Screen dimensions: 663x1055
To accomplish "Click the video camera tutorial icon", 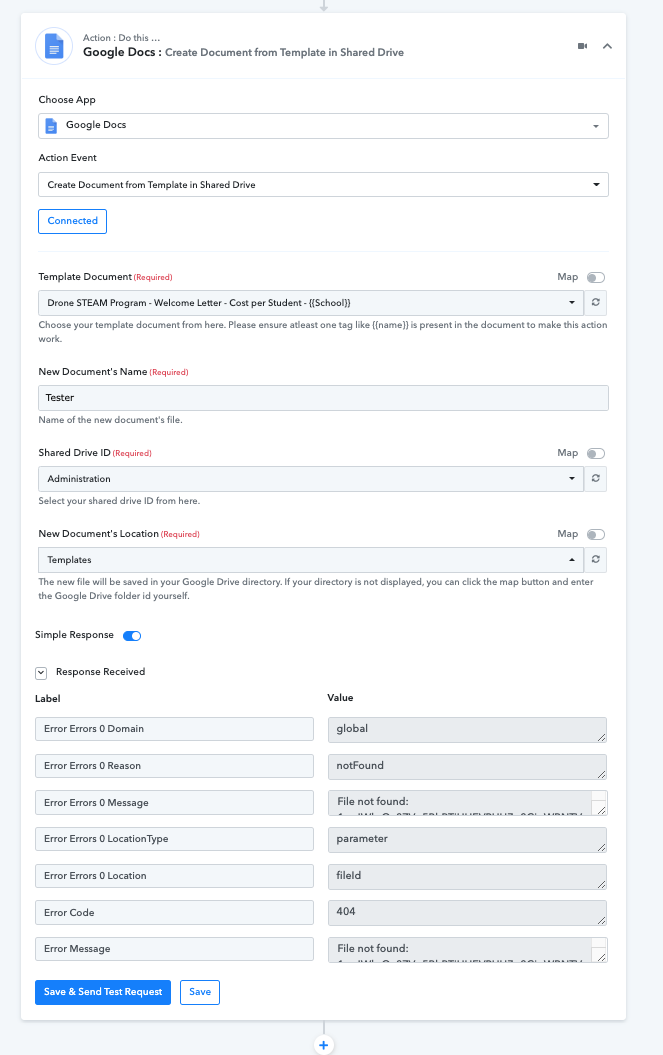I will 582,46.
